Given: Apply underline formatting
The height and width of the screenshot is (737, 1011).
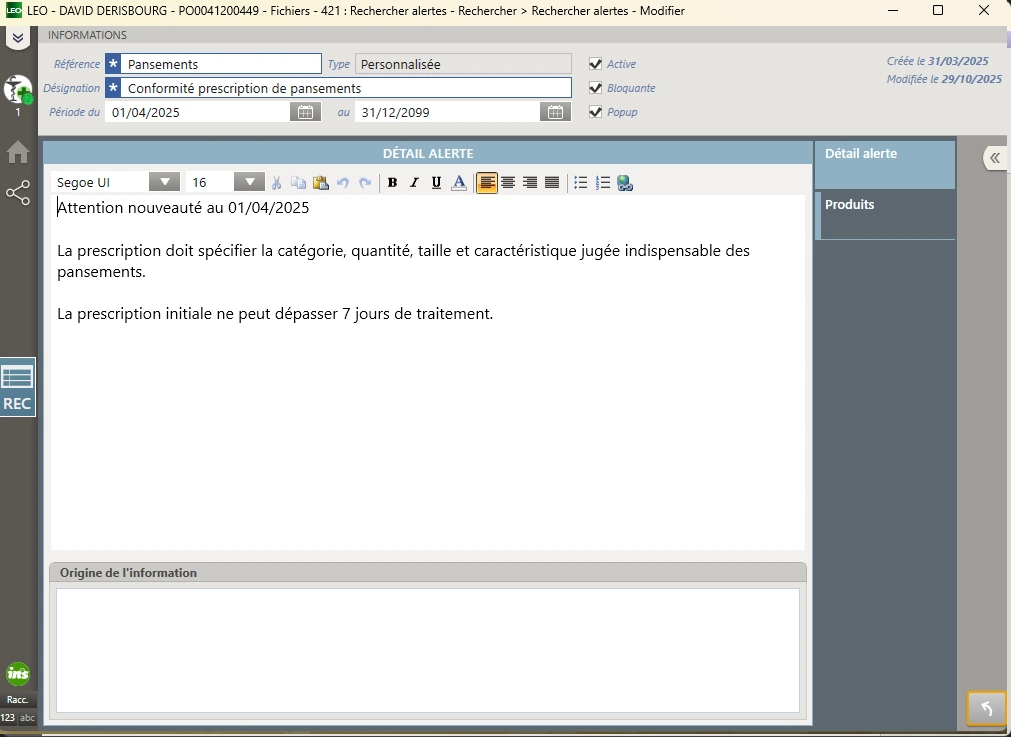Looking at the screenshot, I should coord(436,183).
